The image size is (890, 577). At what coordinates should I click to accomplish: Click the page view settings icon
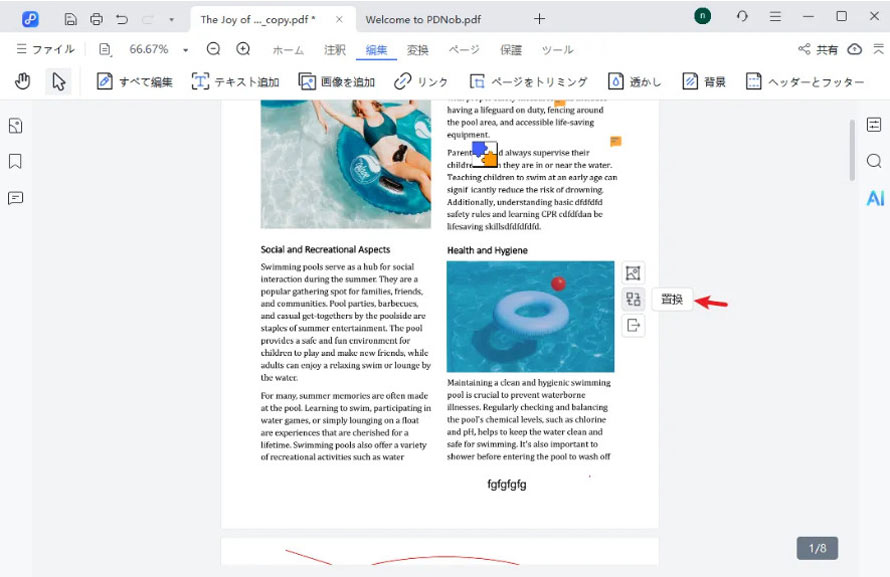(105, 49)
